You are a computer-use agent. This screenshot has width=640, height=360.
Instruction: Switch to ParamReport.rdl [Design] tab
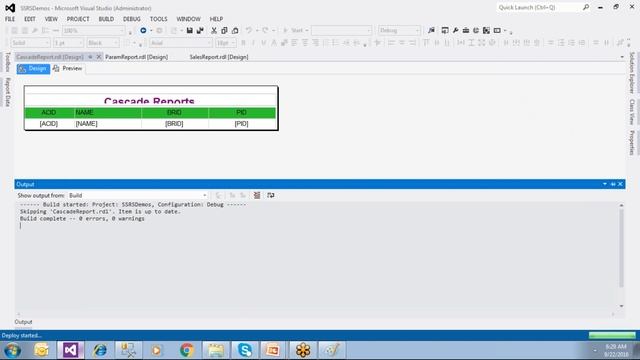[137, 57]
